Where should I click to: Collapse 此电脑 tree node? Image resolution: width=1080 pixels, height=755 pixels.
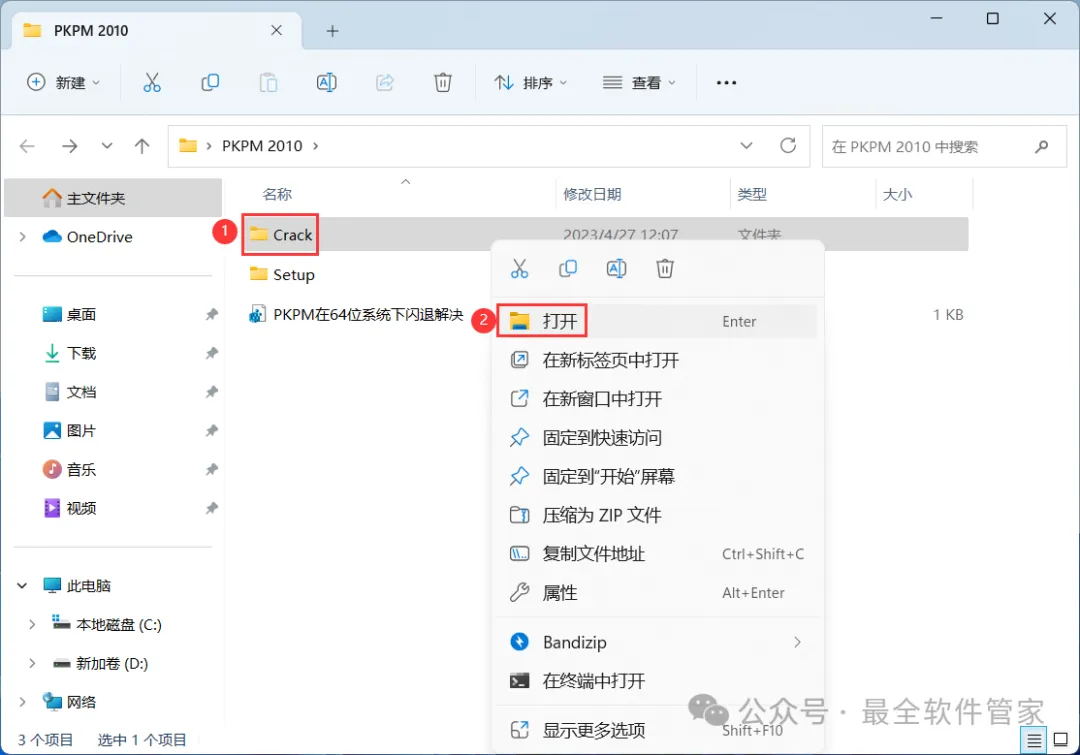click(x=22, y=586)
